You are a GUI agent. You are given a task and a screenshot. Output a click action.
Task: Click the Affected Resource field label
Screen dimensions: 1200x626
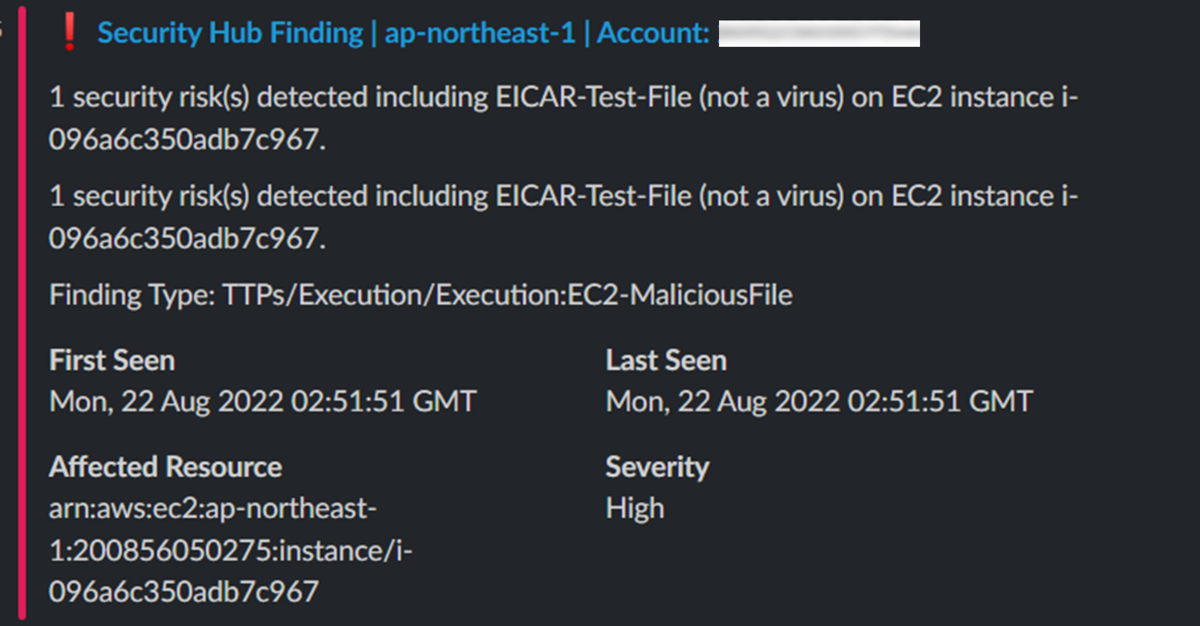pyautogui.click(x=165, y=467)
